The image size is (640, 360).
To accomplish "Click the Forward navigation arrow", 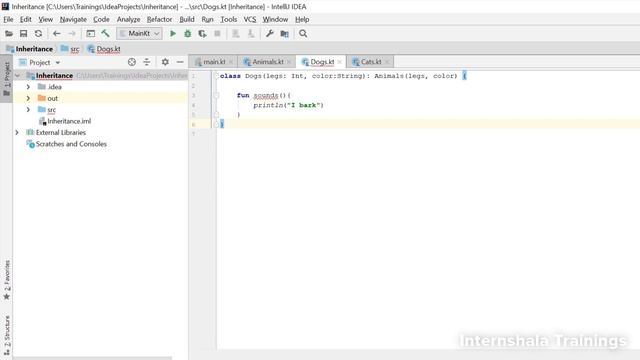I will click(72, 33).
